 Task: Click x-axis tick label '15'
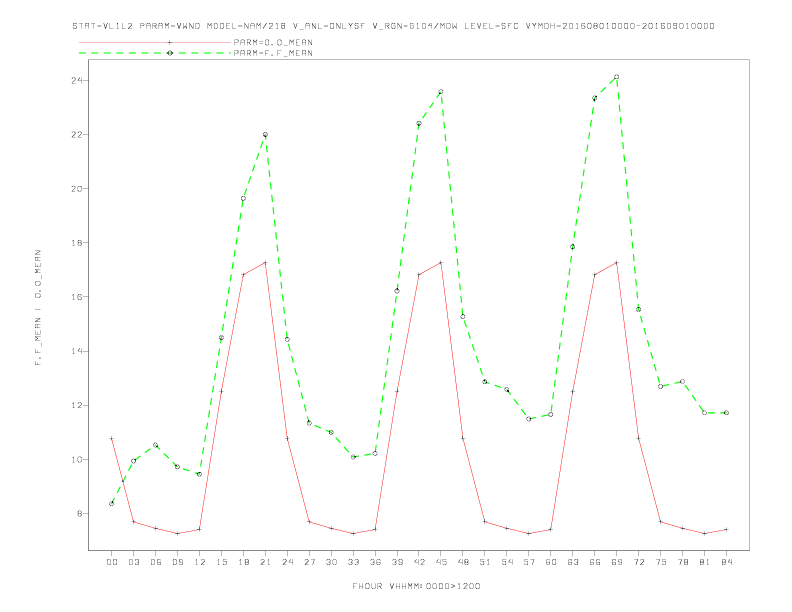(221, 562)
